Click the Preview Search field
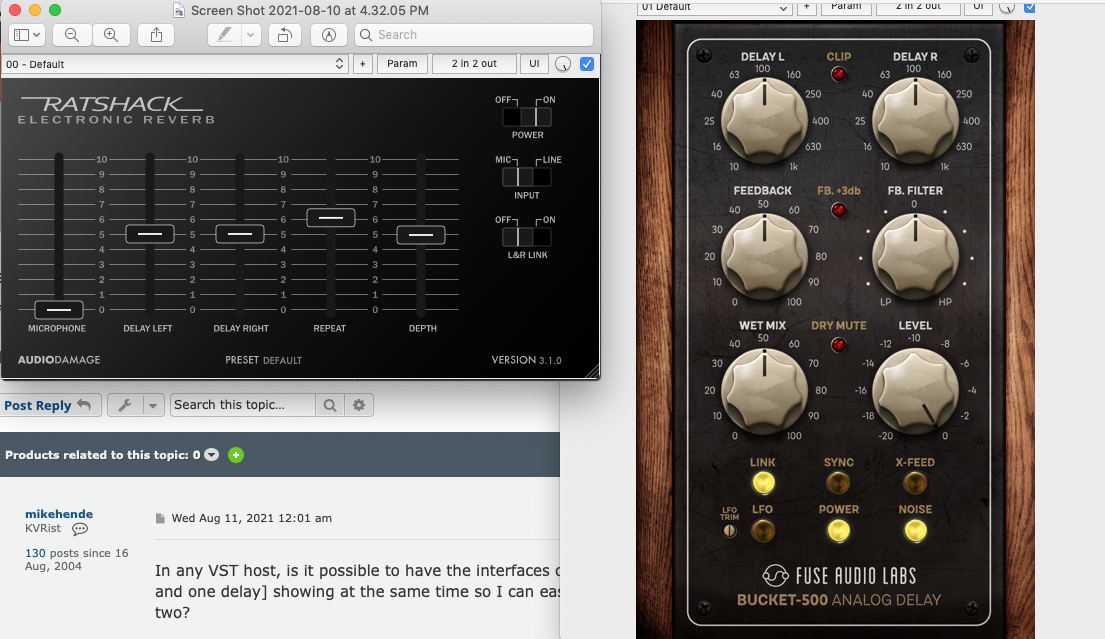 [x=474, y=35]
